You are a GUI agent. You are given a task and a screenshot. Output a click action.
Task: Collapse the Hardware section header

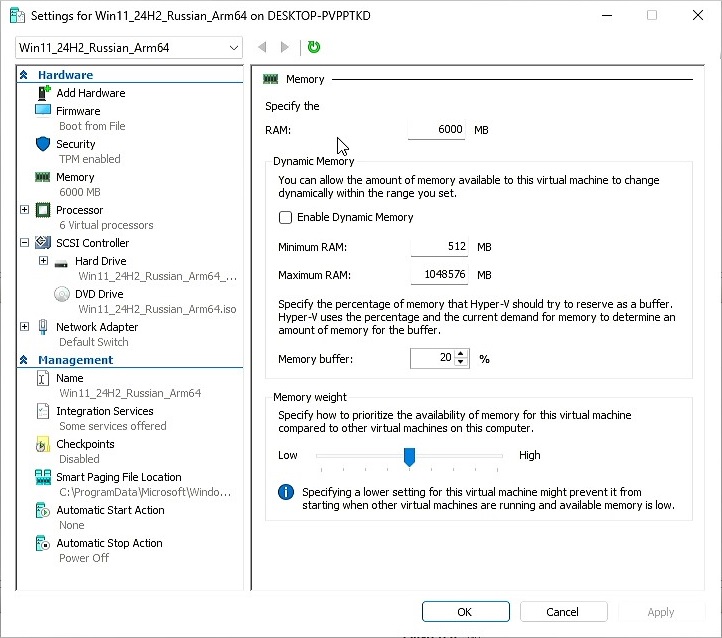pyautogui.click(x=24, y=75)
